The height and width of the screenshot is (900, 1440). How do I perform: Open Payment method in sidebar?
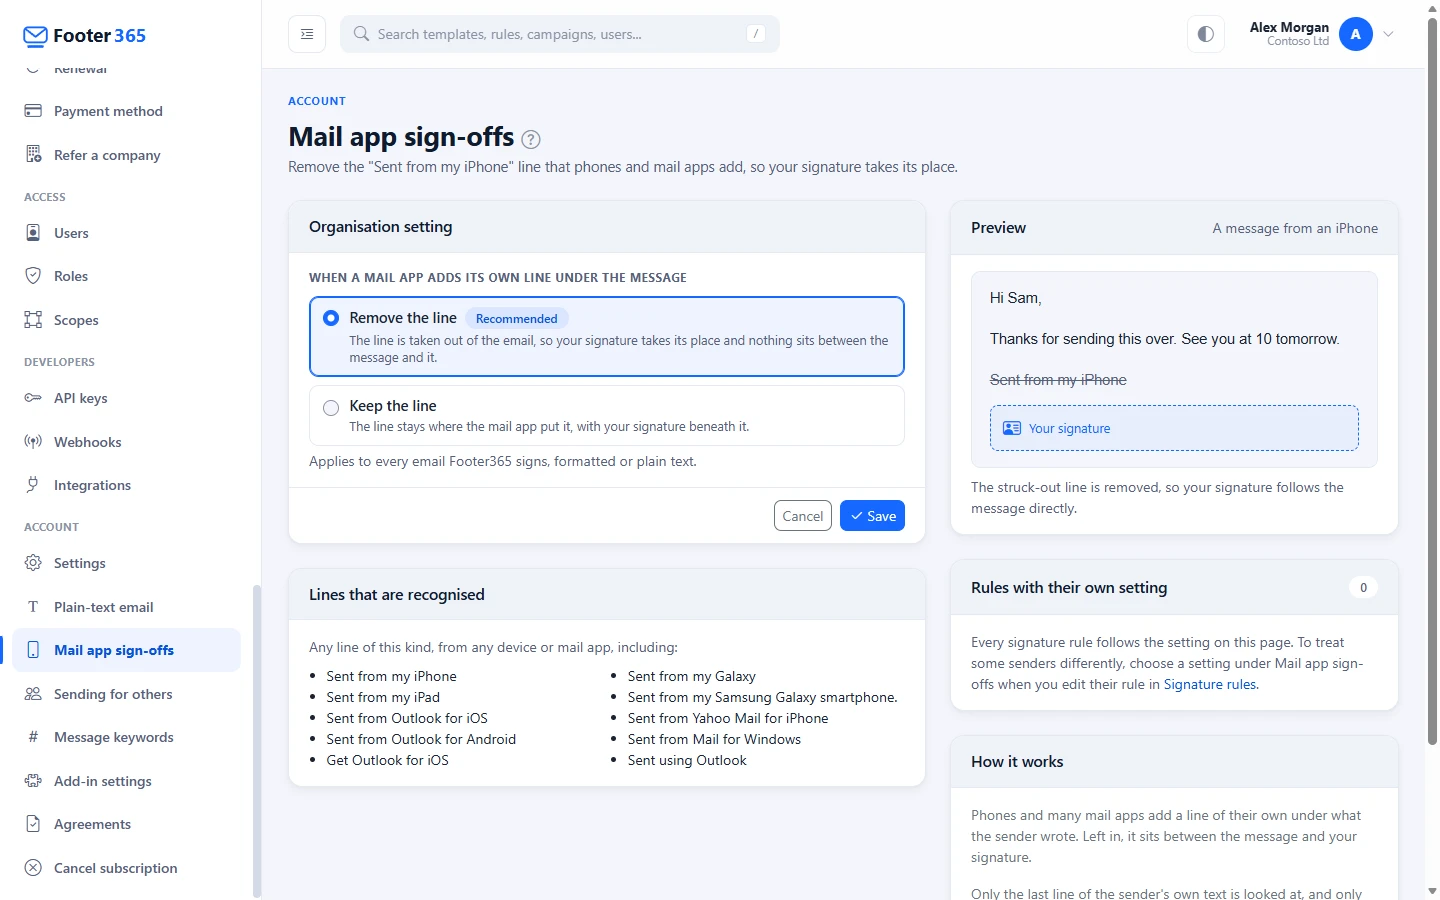pyautogui.click(x=126, y=111)
